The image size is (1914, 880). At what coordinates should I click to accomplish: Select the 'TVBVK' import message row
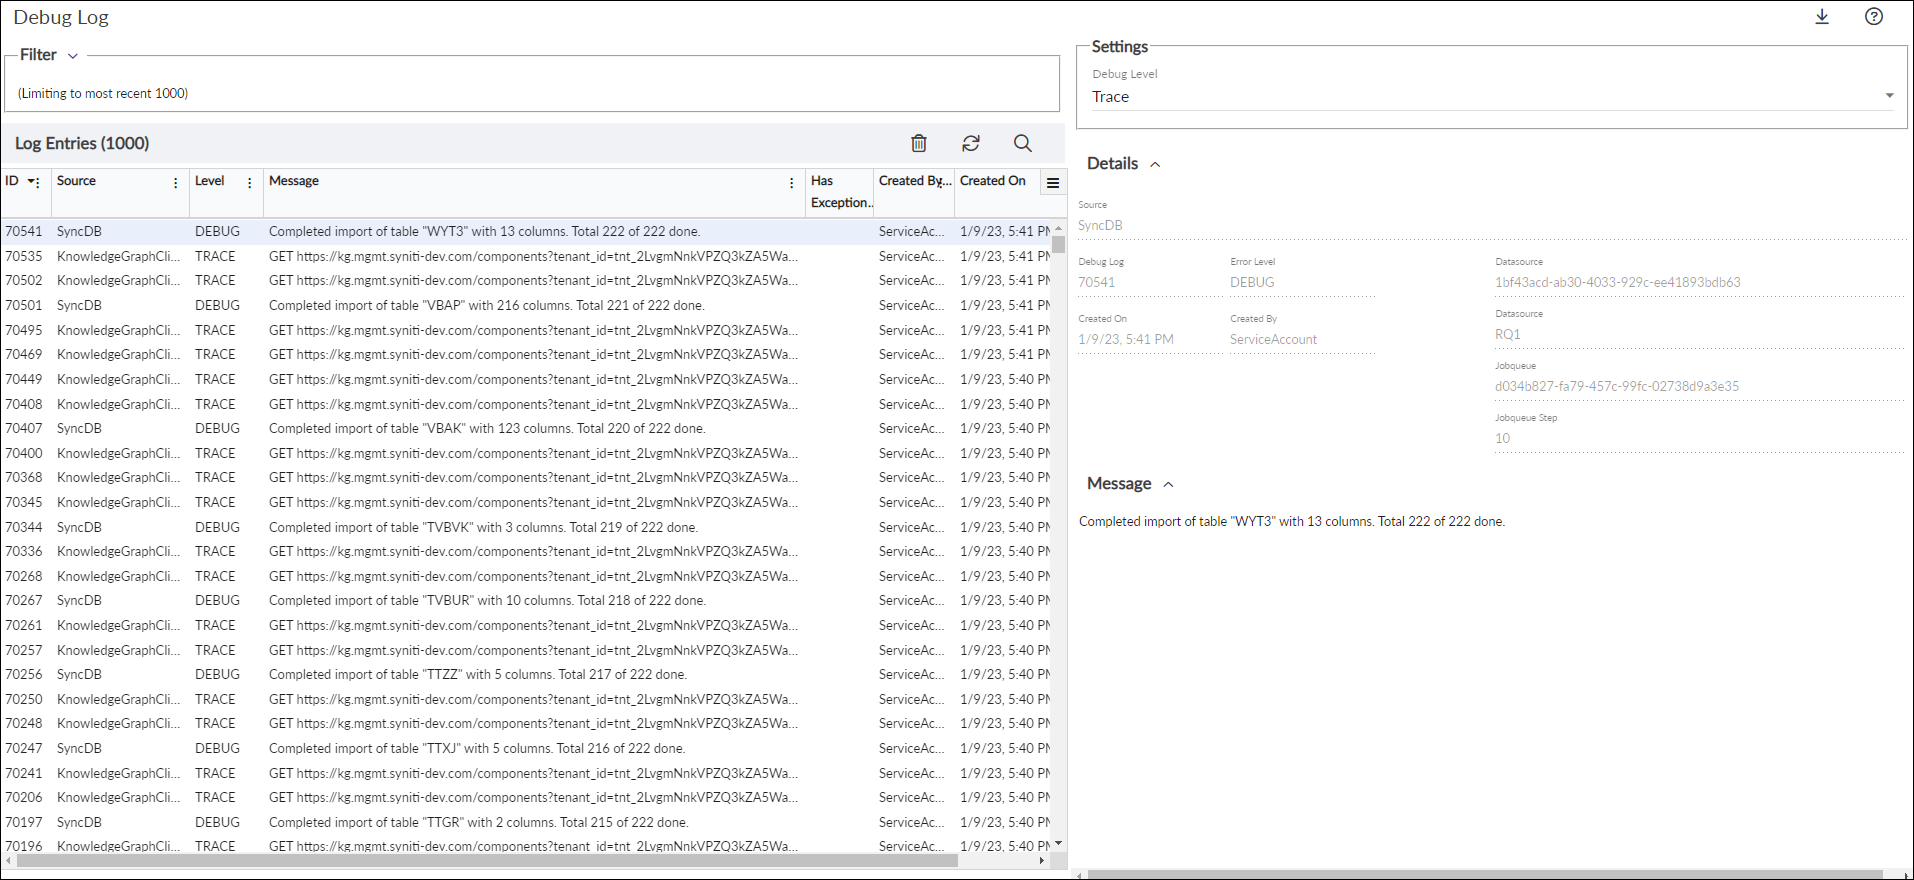(x=527, y=527)
